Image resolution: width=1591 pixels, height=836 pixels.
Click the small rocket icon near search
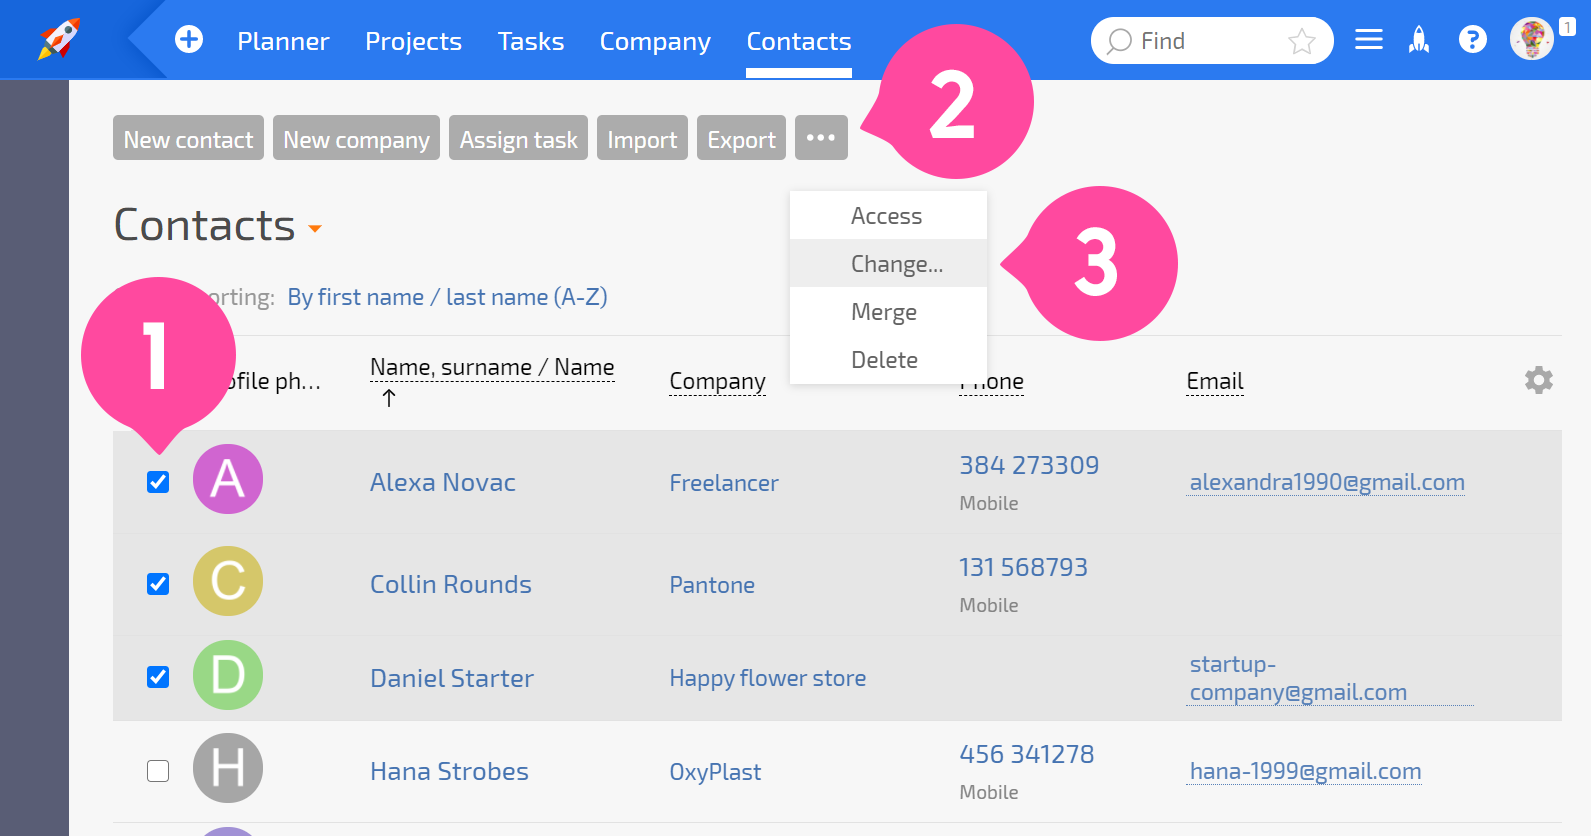tap(1419, 40)
